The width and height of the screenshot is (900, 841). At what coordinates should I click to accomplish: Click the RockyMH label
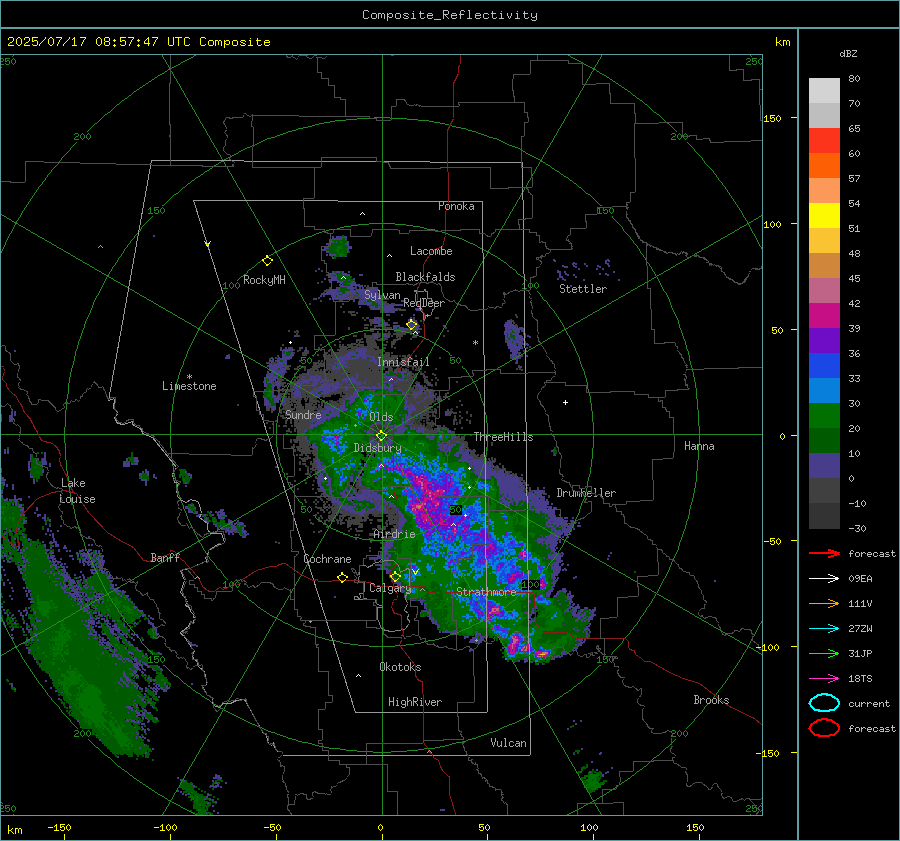(264, 280)
